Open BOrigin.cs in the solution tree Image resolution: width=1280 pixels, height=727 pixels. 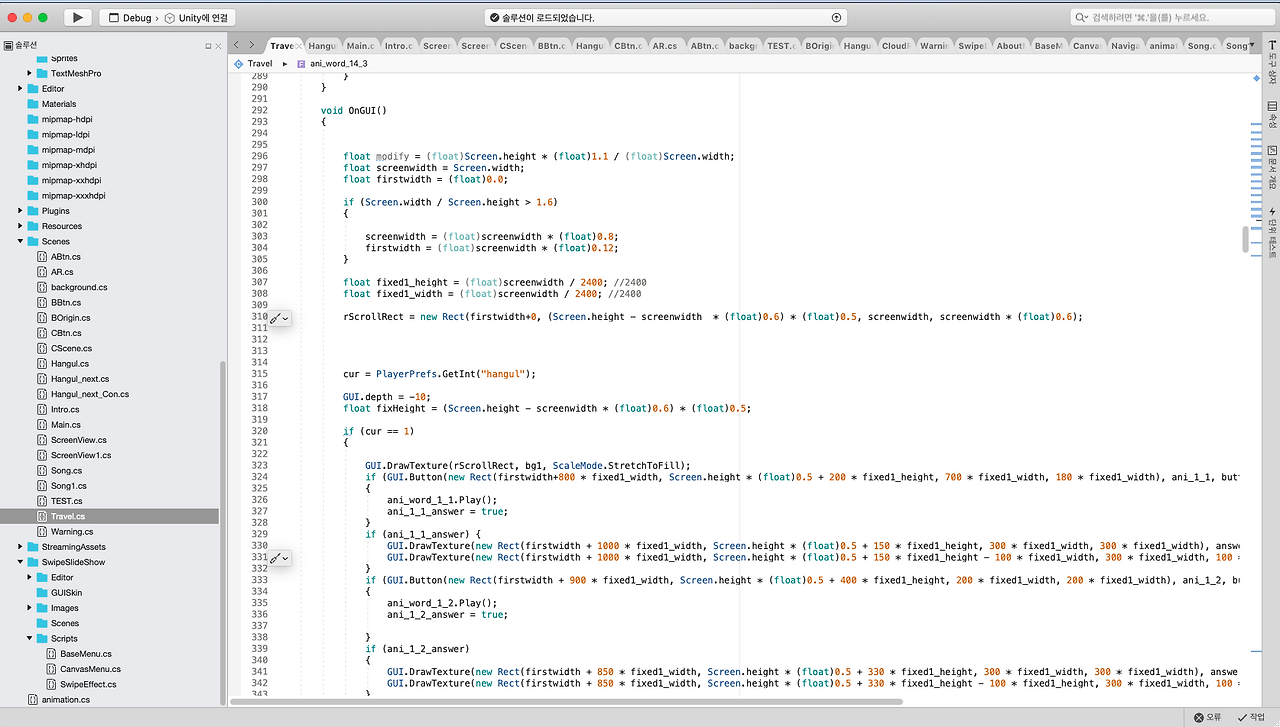click(70, 318)
